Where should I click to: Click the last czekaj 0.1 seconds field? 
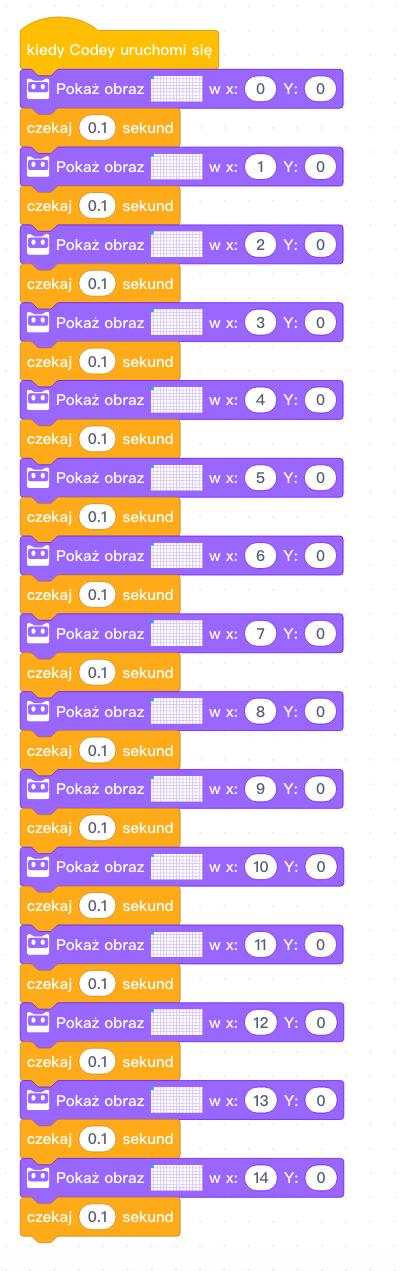(97, 1217)
